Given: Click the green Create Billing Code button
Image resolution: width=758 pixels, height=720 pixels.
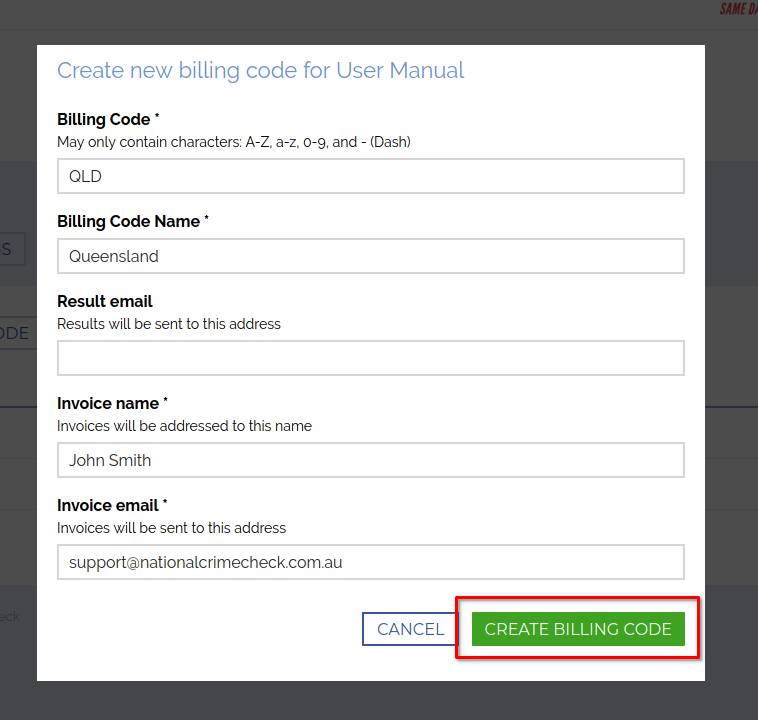Looking at the screenshot, I should 578,629.
